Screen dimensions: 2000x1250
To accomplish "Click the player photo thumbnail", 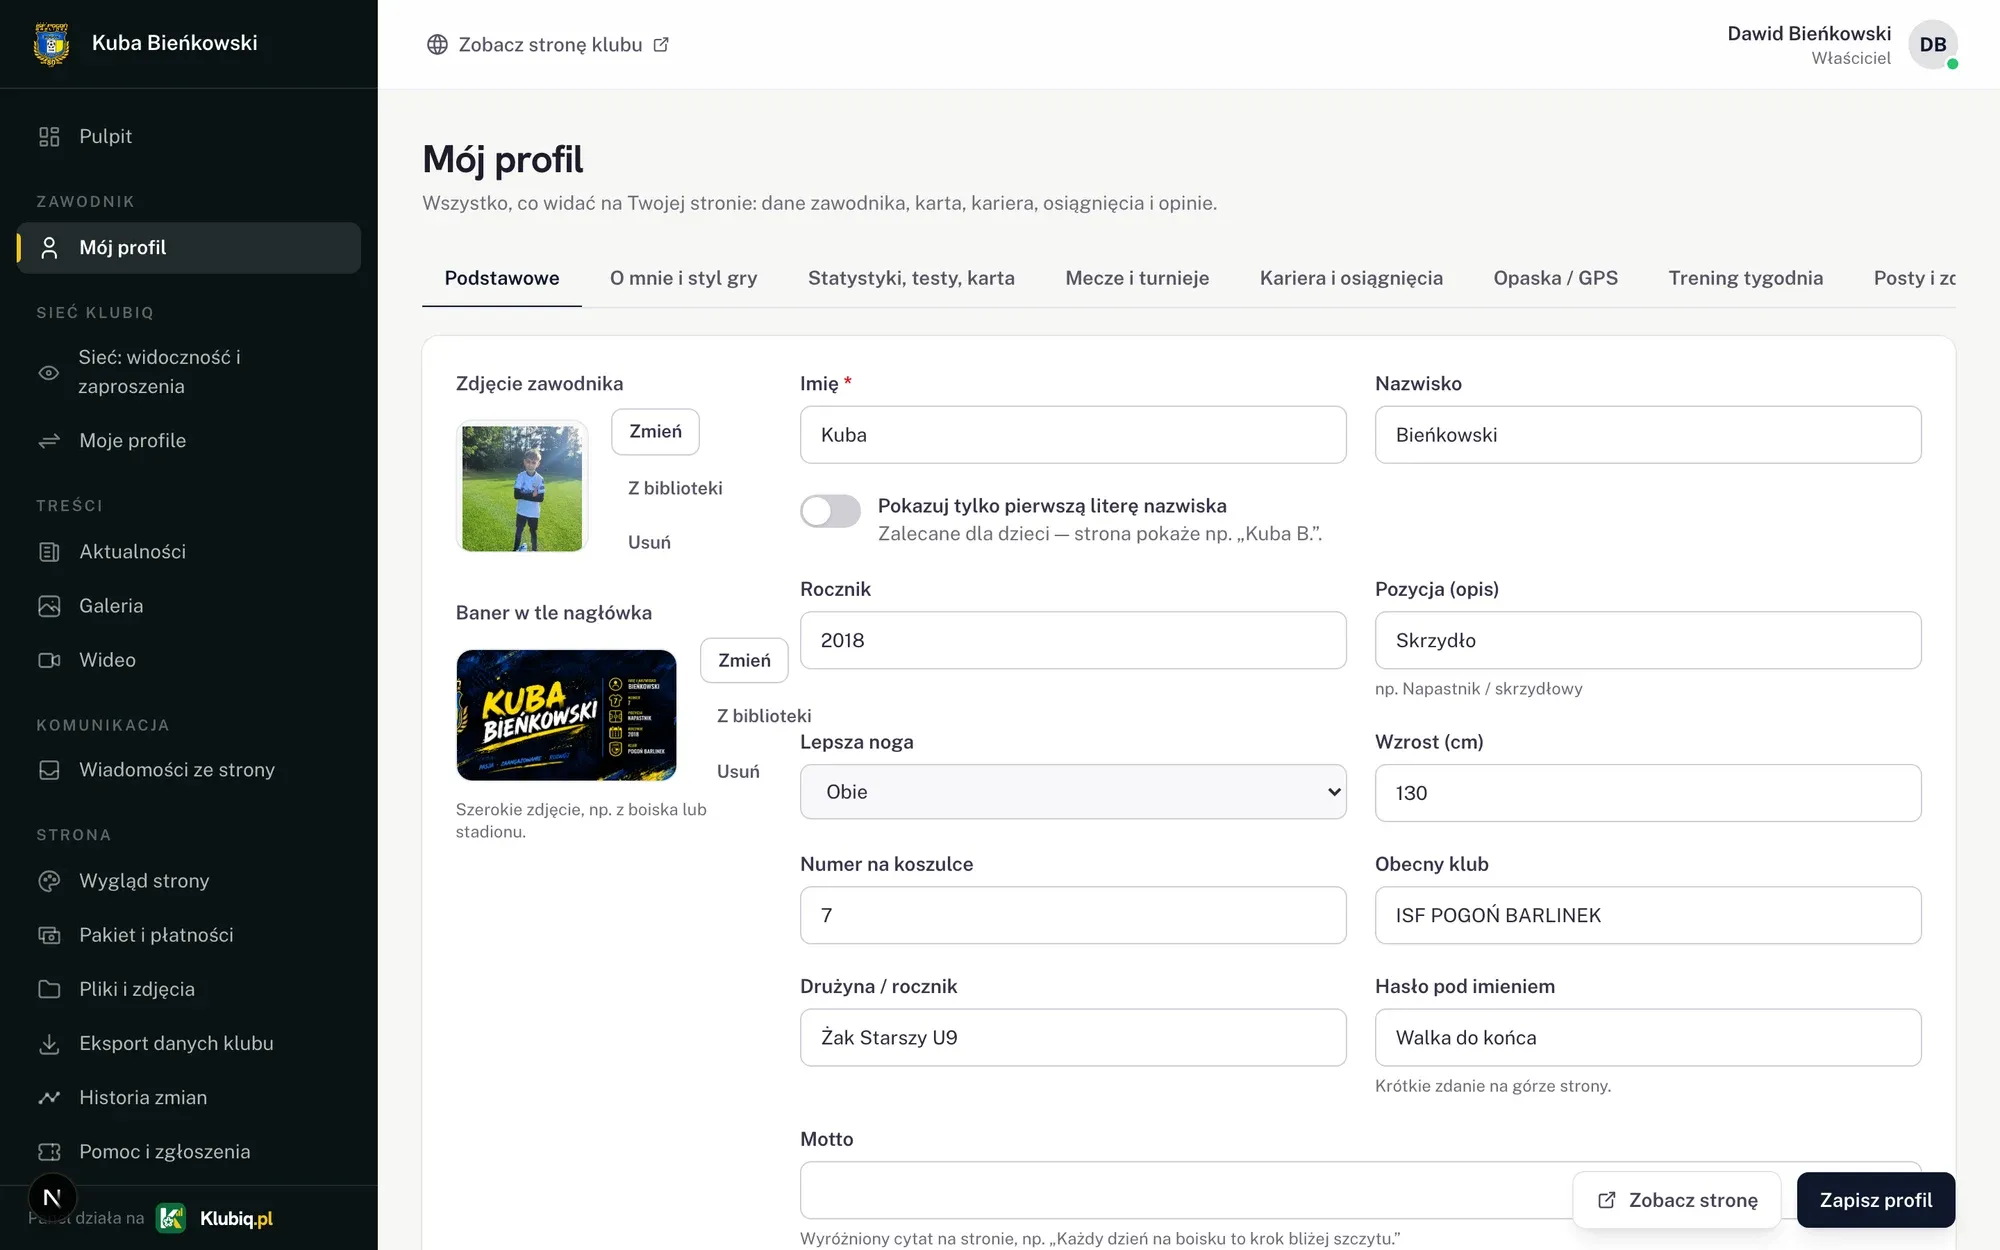I will pyautogui.click(x=522, y=488).
